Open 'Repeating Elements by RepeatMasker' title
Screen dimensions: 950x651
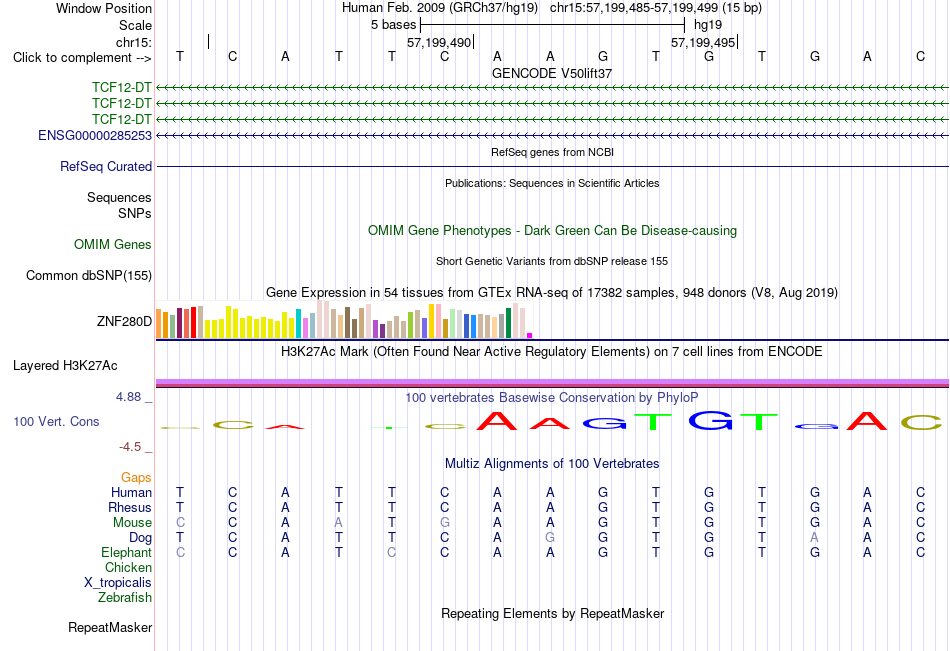coord(553,613)
